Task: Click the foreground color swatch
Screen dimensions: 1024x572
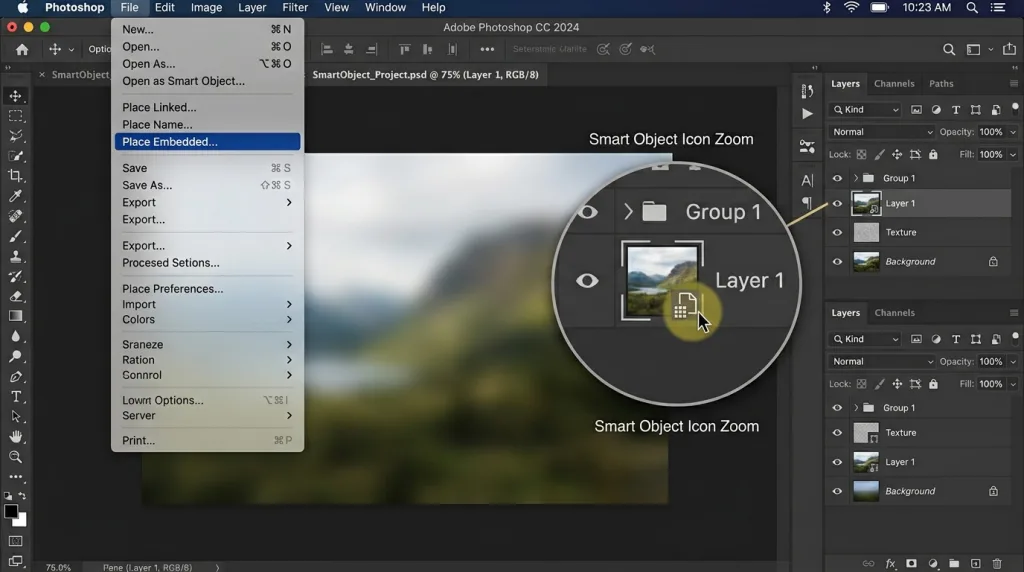Action: pyautogui.click(x=10, y=512)
